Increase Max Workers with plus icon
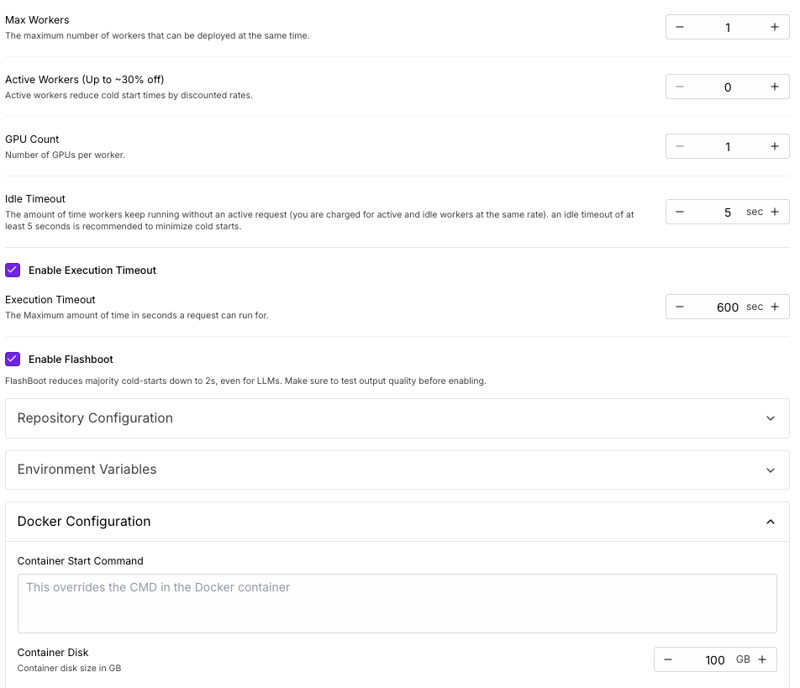Viewport: 800px width, 688px height. [774, 27]
